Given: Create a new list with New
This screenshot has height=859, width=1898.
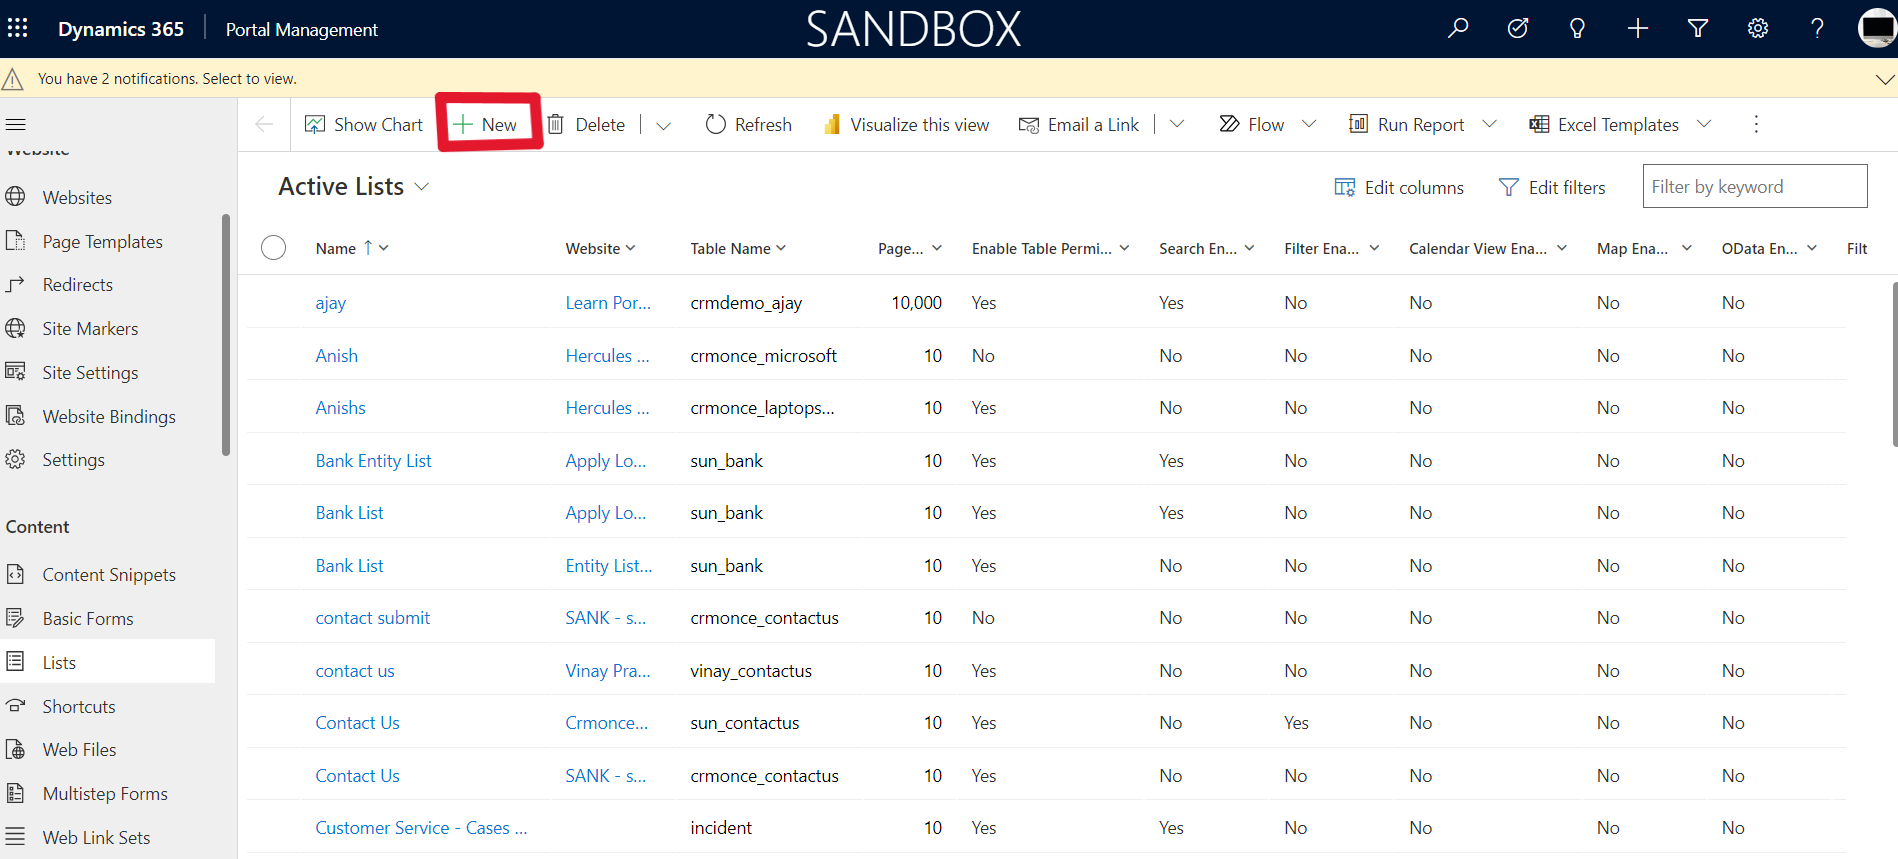Looking at the screenshot, I should coord(486,124).
